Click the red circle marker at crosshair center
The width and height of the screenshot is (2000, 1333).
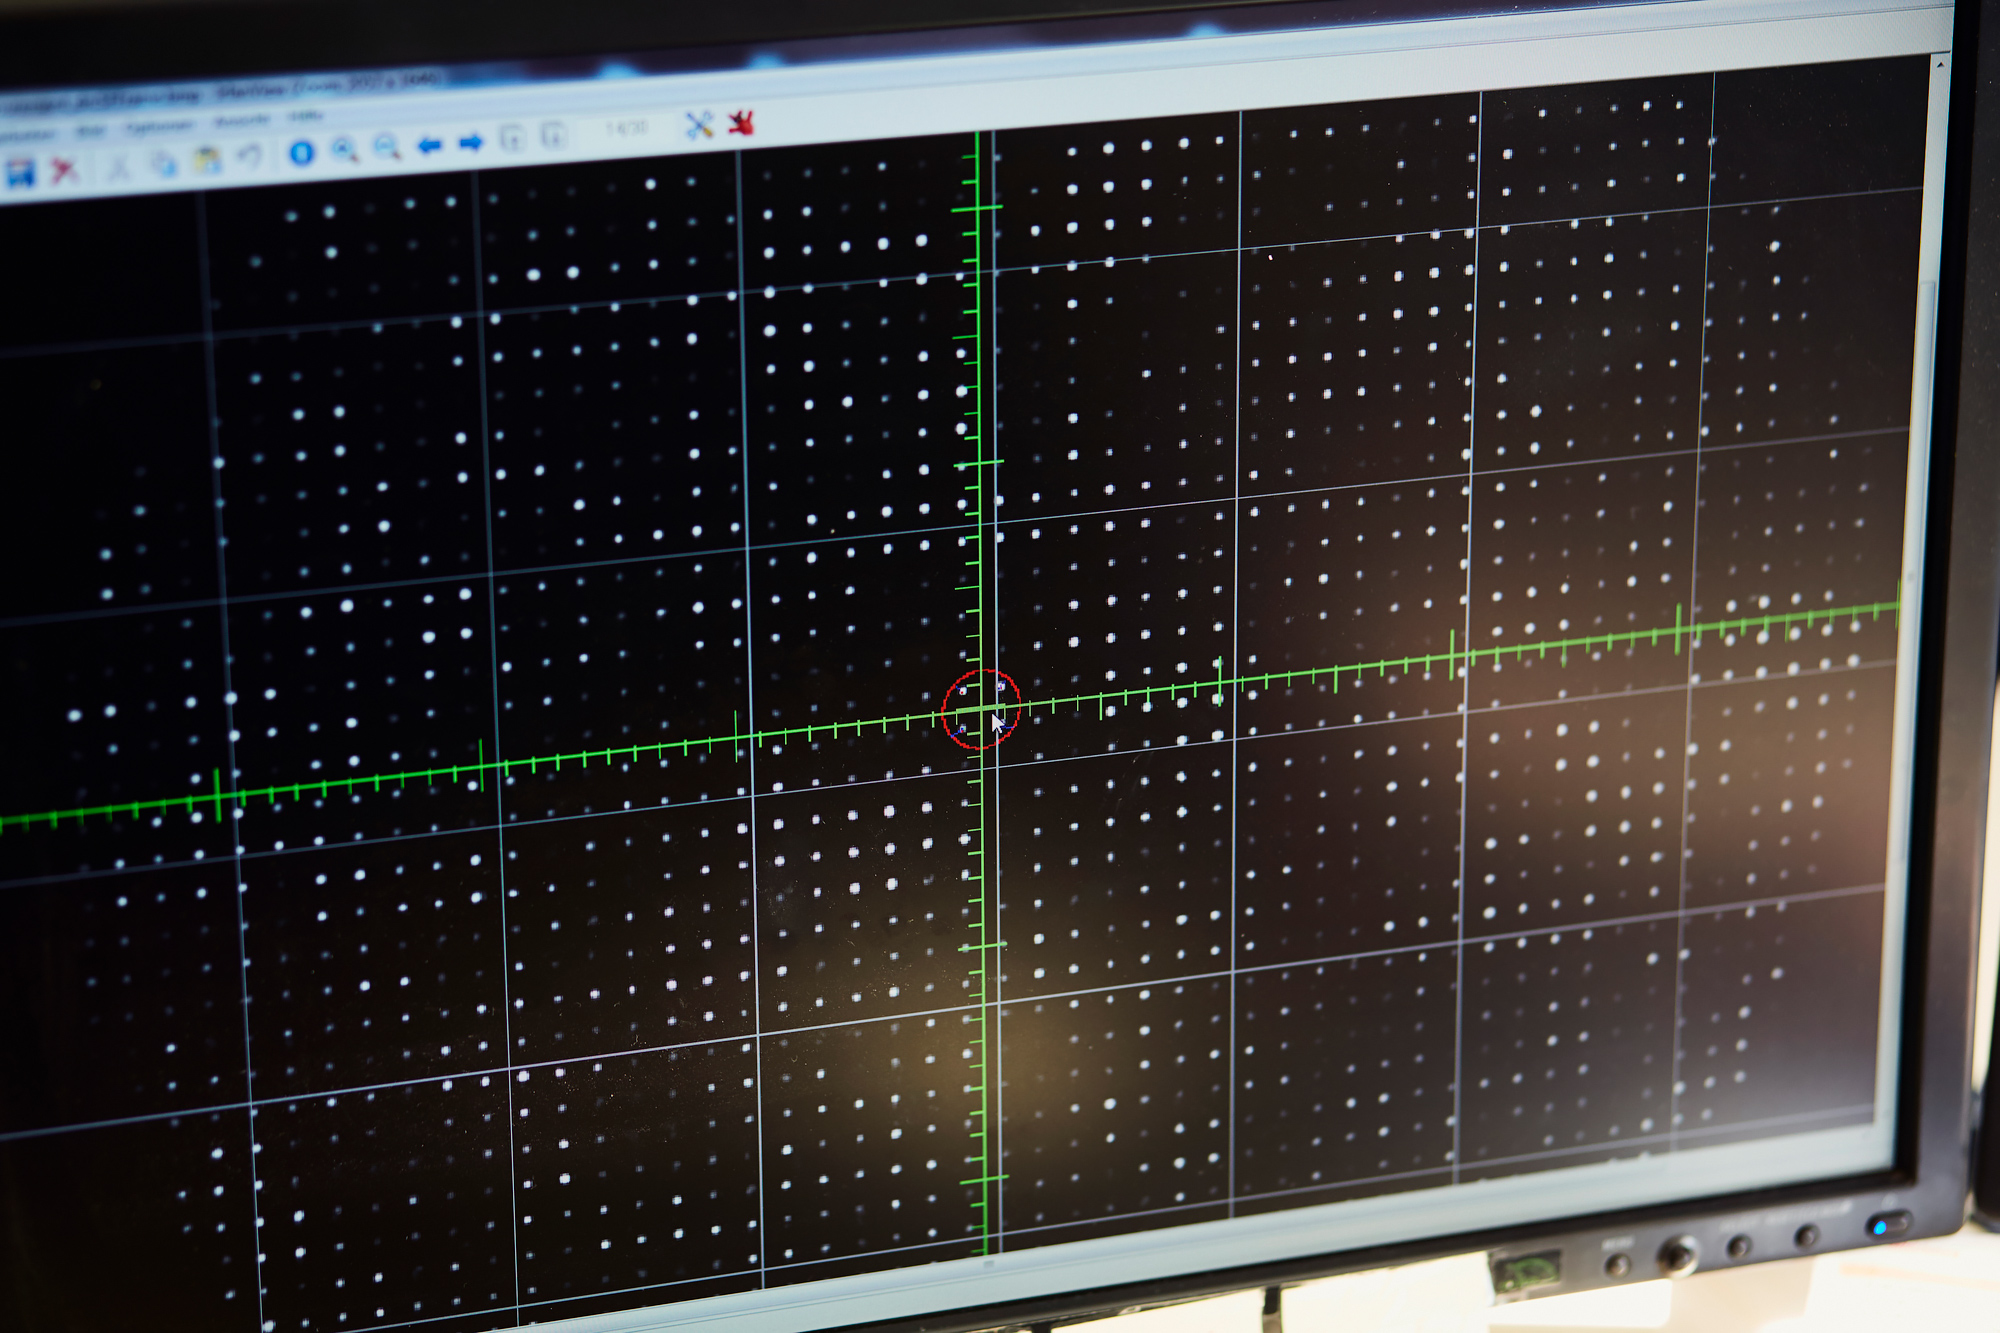tap(981, 709)
